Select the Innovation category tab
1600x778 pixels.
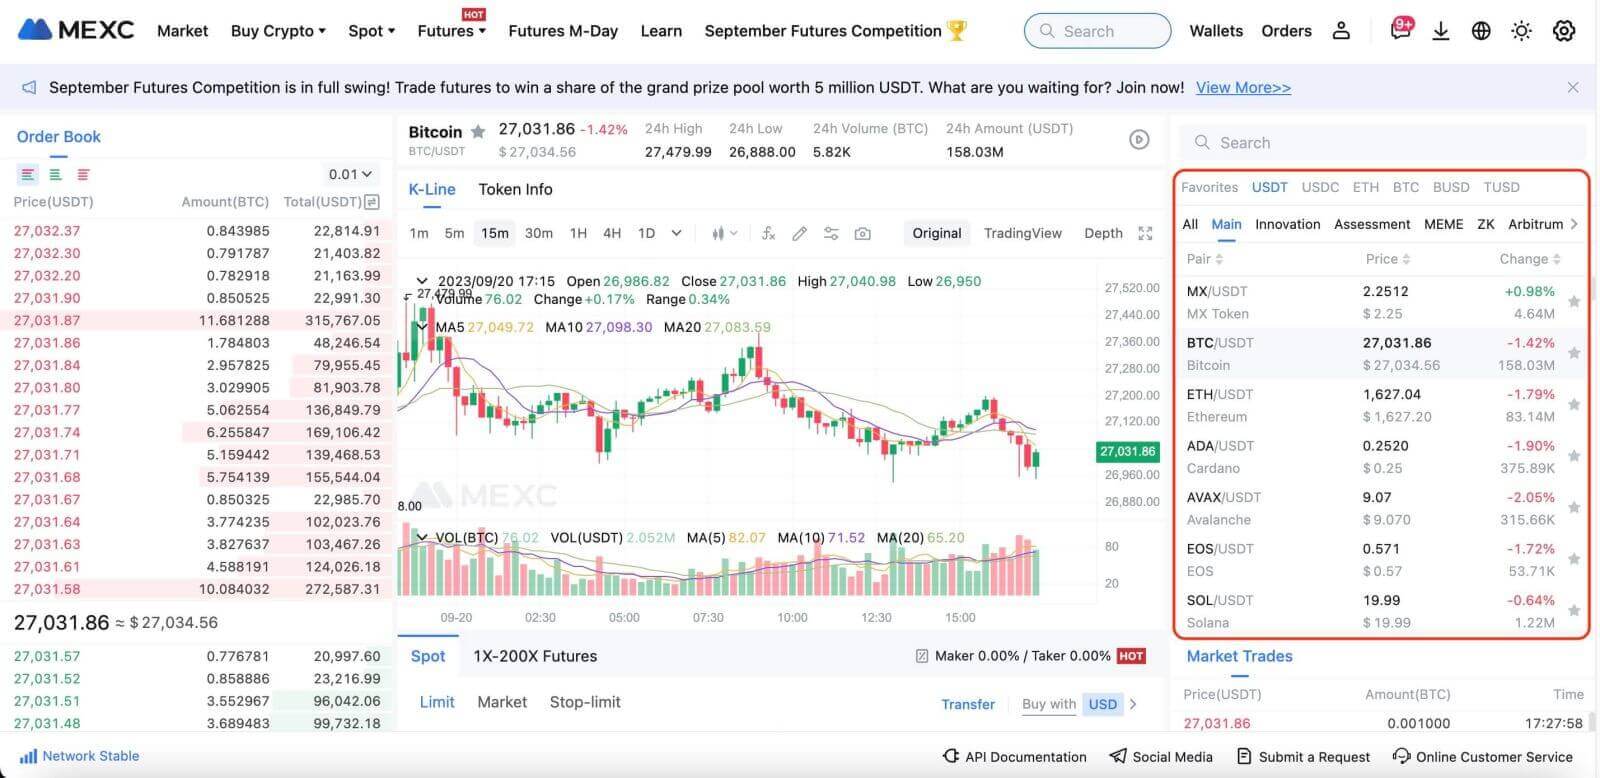point(1288,224)
